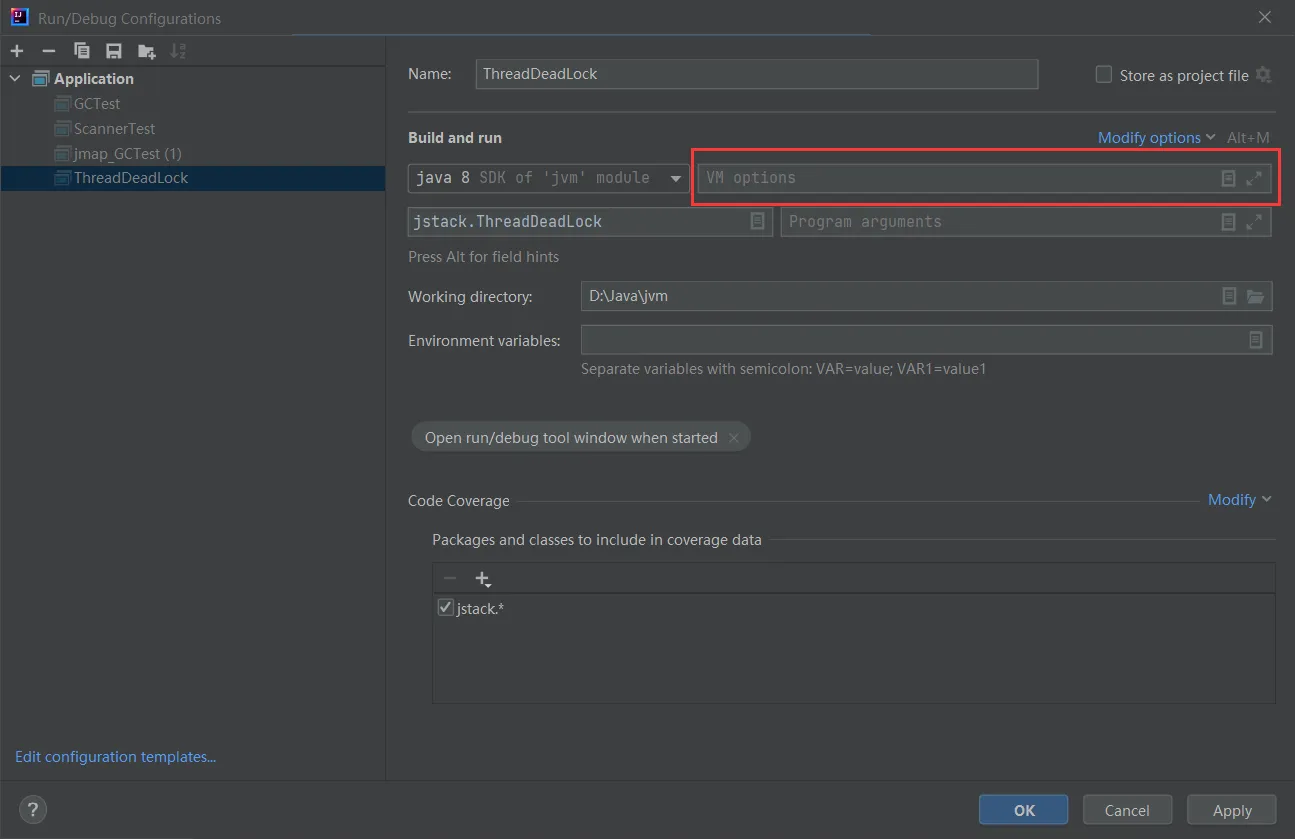Open Program arguments insert macros icon
This screenshot has width=1295, height=839.
(x=1229, y=222)
